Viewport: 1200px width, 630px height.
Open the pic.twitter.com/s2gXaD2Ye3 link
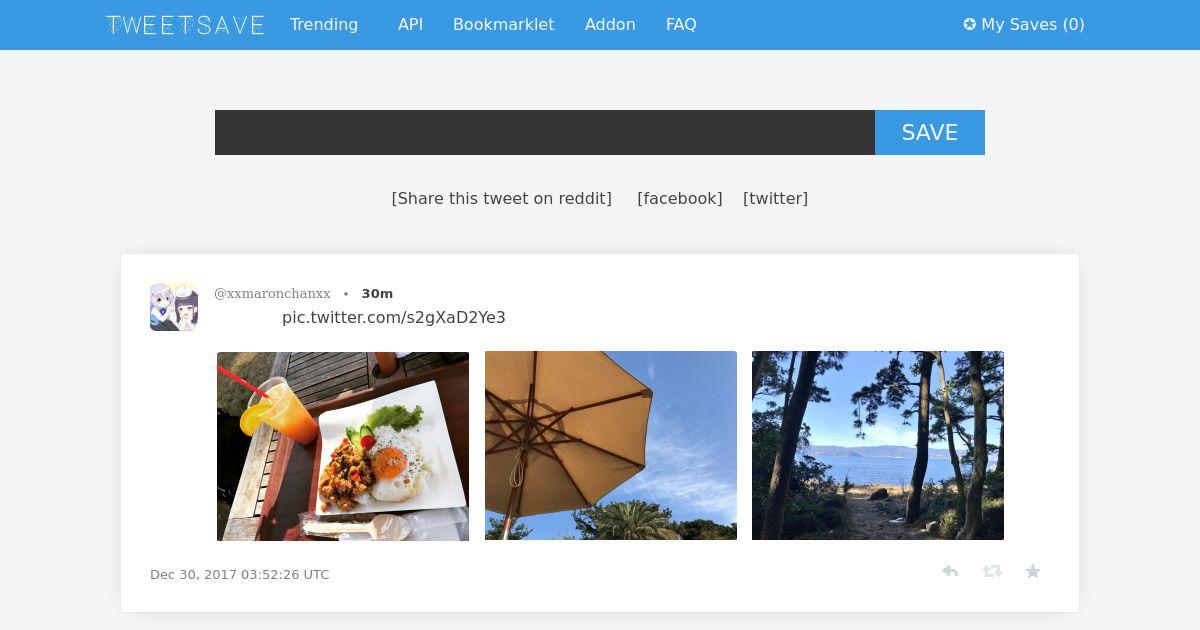[394, 317]
